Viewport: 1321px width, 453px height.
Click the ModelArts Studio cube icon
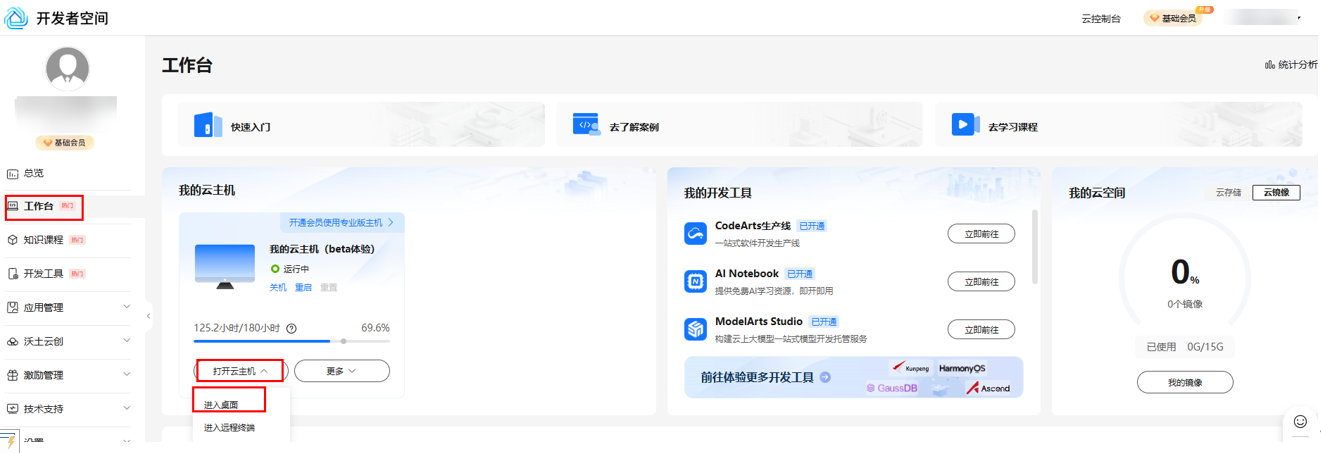point(695,329)
